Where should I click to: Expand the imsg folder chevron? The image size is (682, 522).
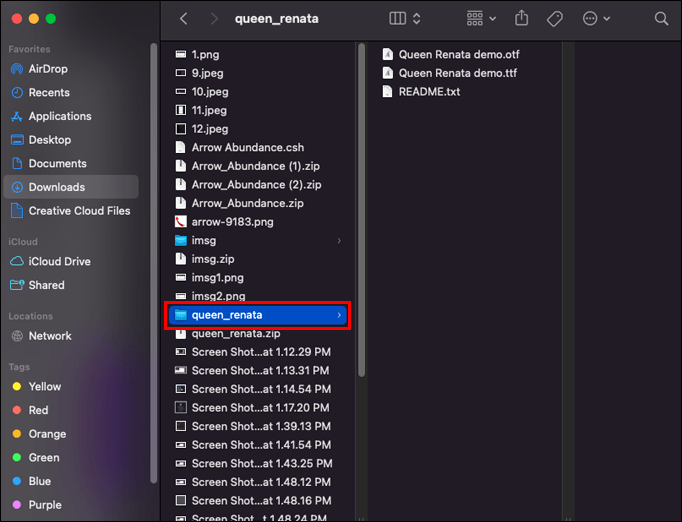tap(339, 241)
